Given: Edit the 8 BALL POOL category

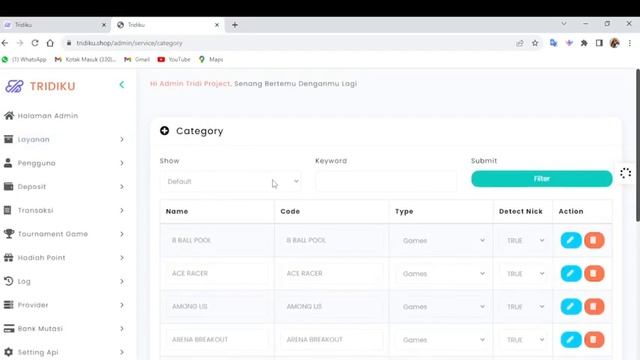Looking at the screenshot, I should [571, 240].
